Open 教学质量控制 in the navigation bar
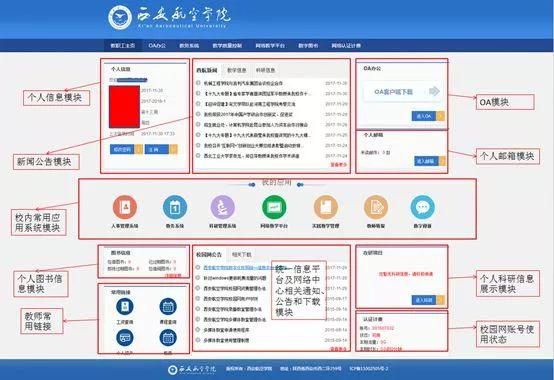The height and width of the screenshot is (380, 554). coord(227,46)
